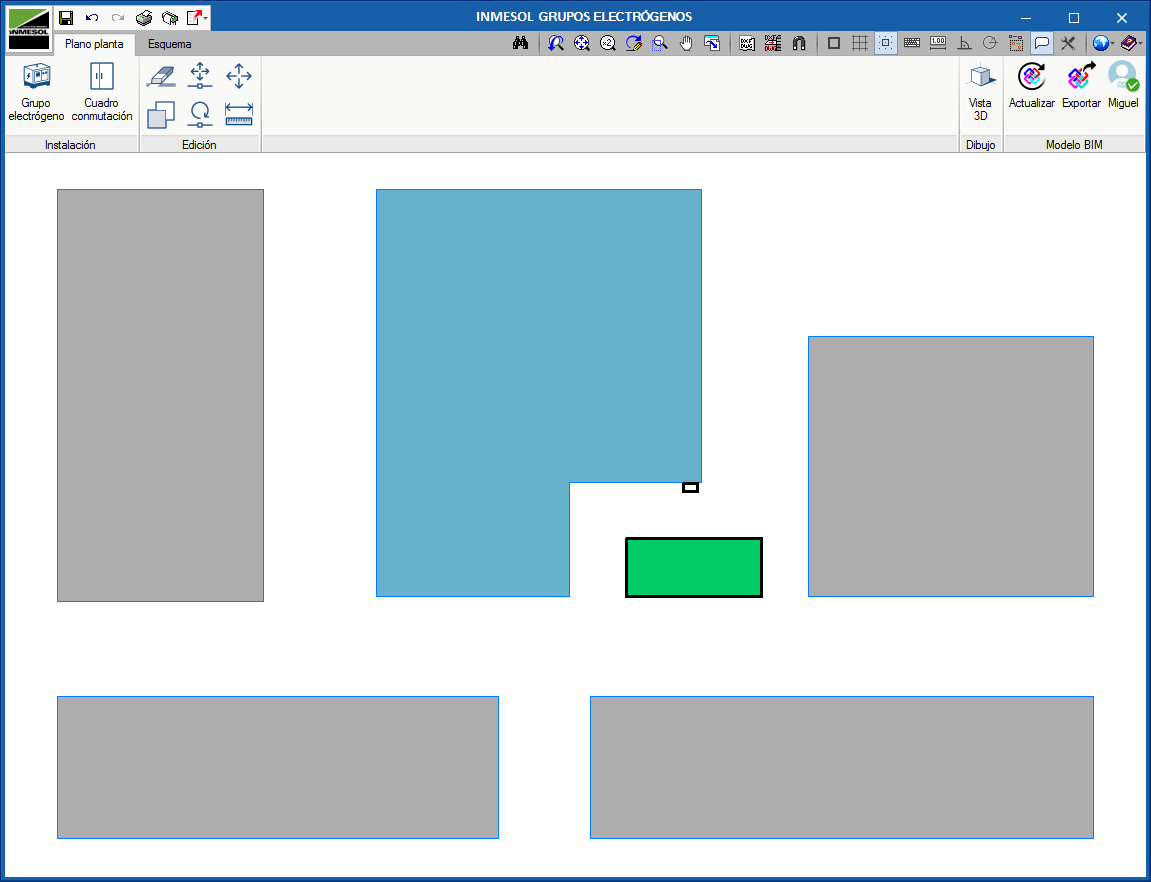Select the measure distance ruler tool
Image resolution: width=1151 pixels, height=882 pixels.
tap(239, 114)
